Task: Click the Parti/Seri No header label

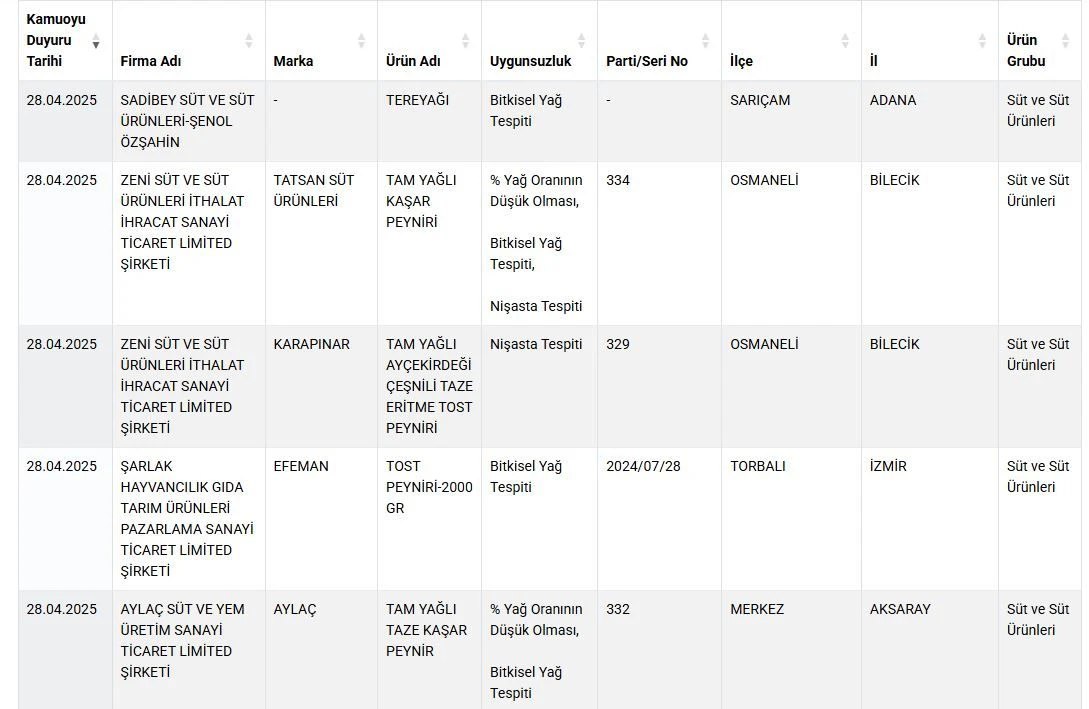Action: pyautogui.click(x=647, y=61)
